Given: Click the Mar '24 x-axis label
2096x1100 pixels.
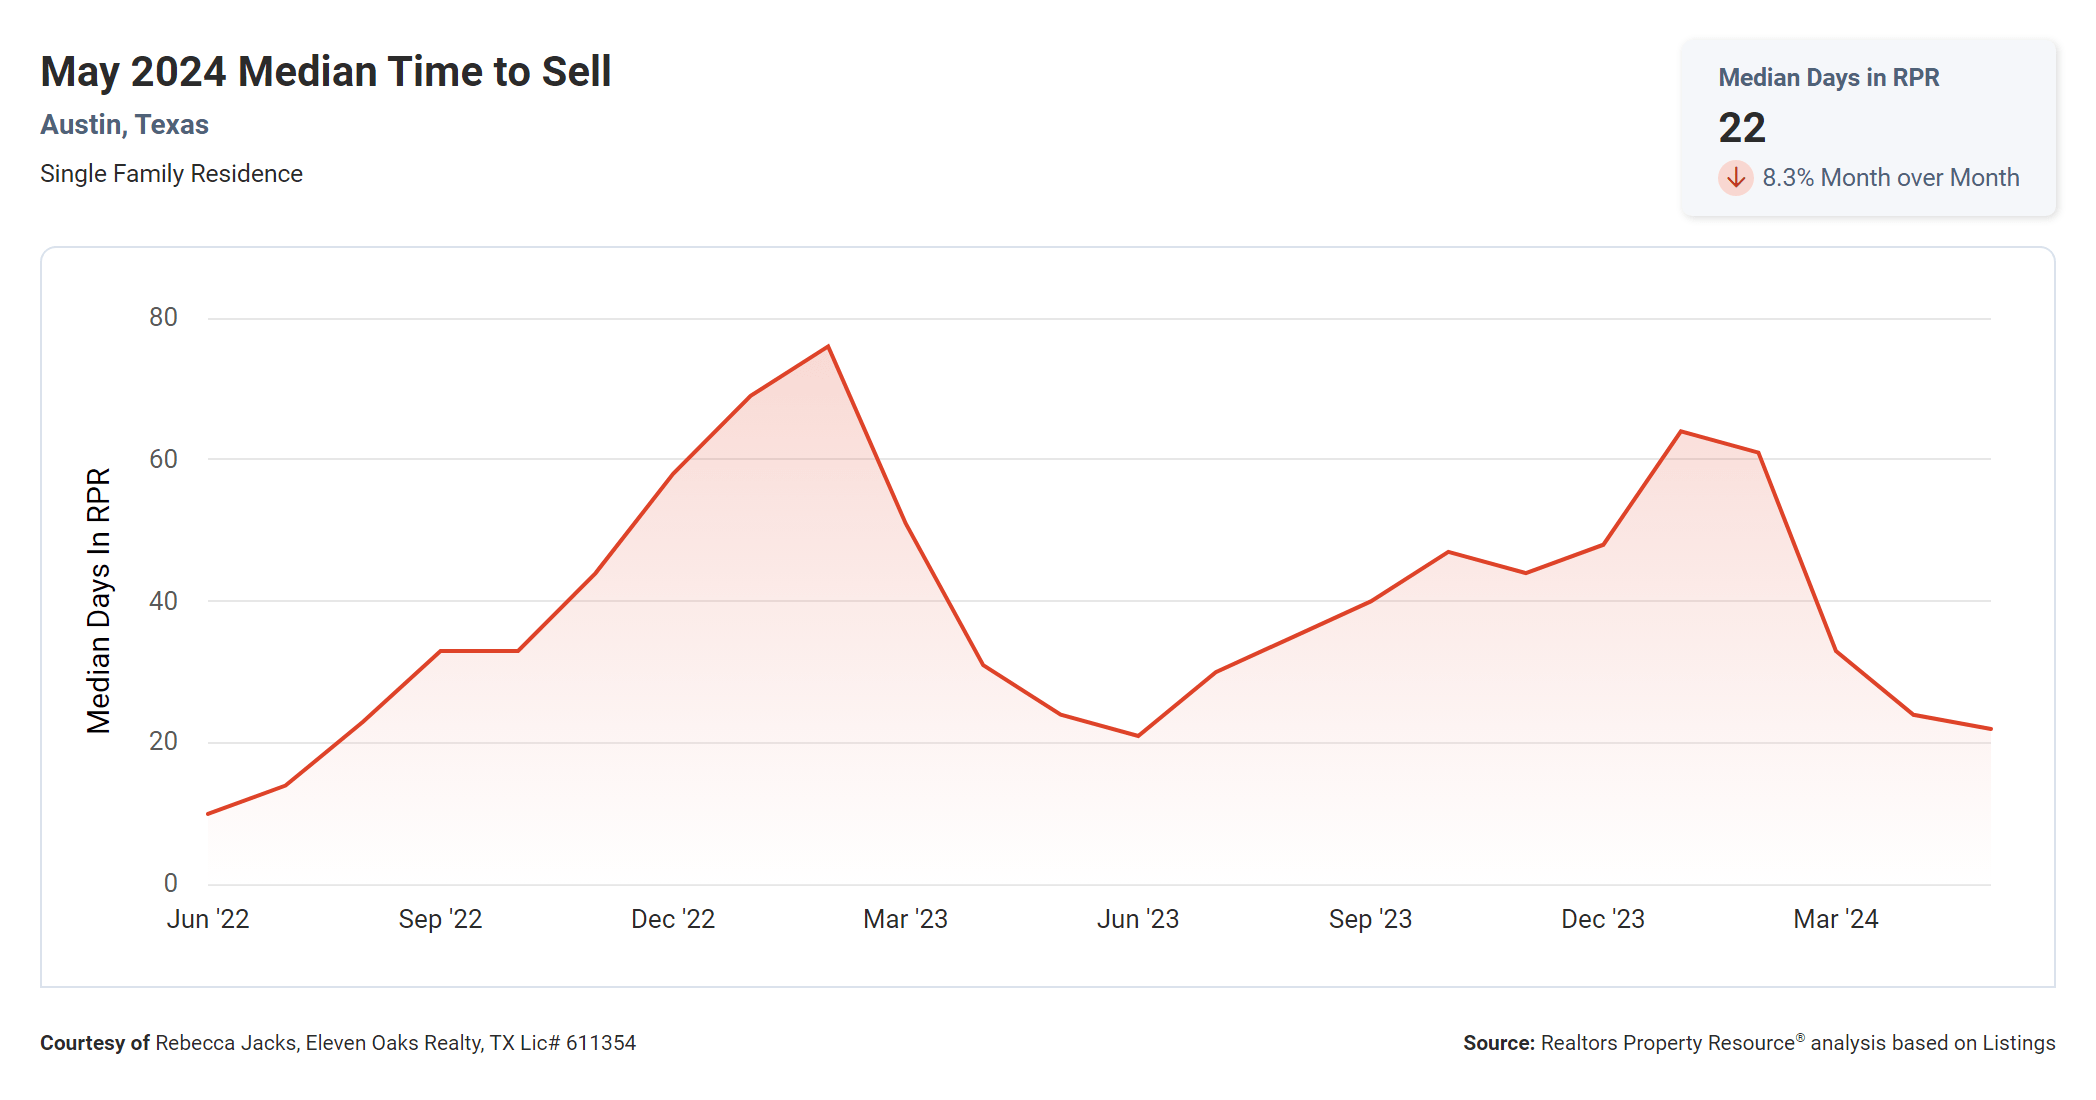Looking at the screenshot, I should click(1835, 919).
